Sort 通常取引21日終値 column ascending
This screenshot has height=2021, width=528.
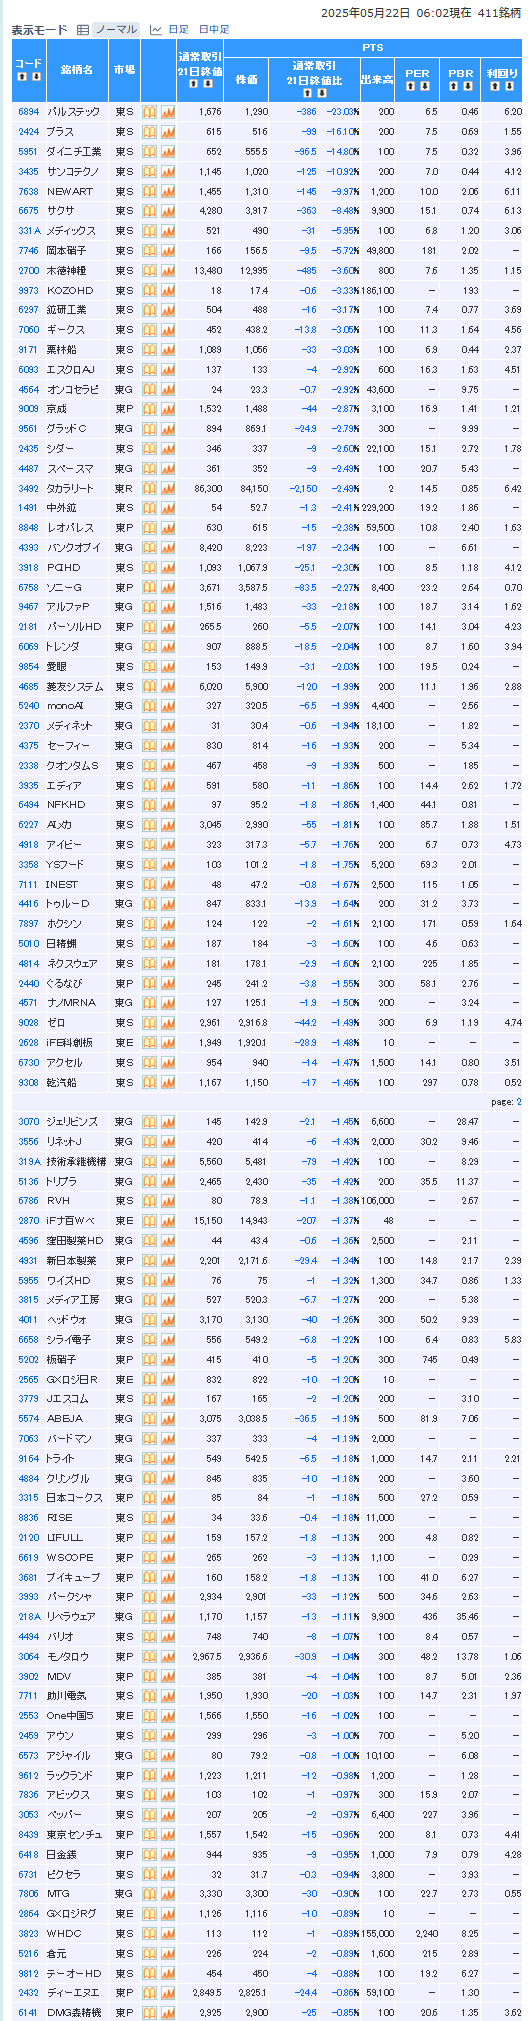tap(193, 84)
